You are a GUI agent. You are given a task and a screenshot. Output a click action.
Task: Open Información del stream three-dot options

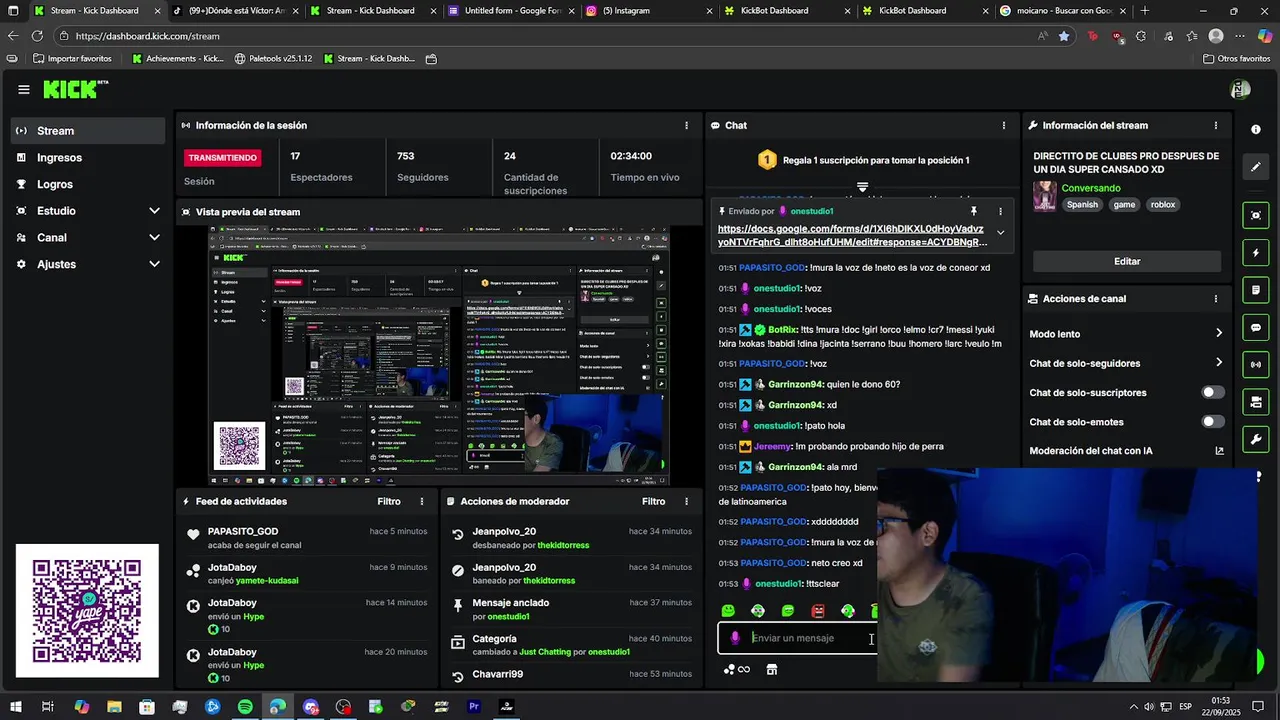(x=1216, y=126)
